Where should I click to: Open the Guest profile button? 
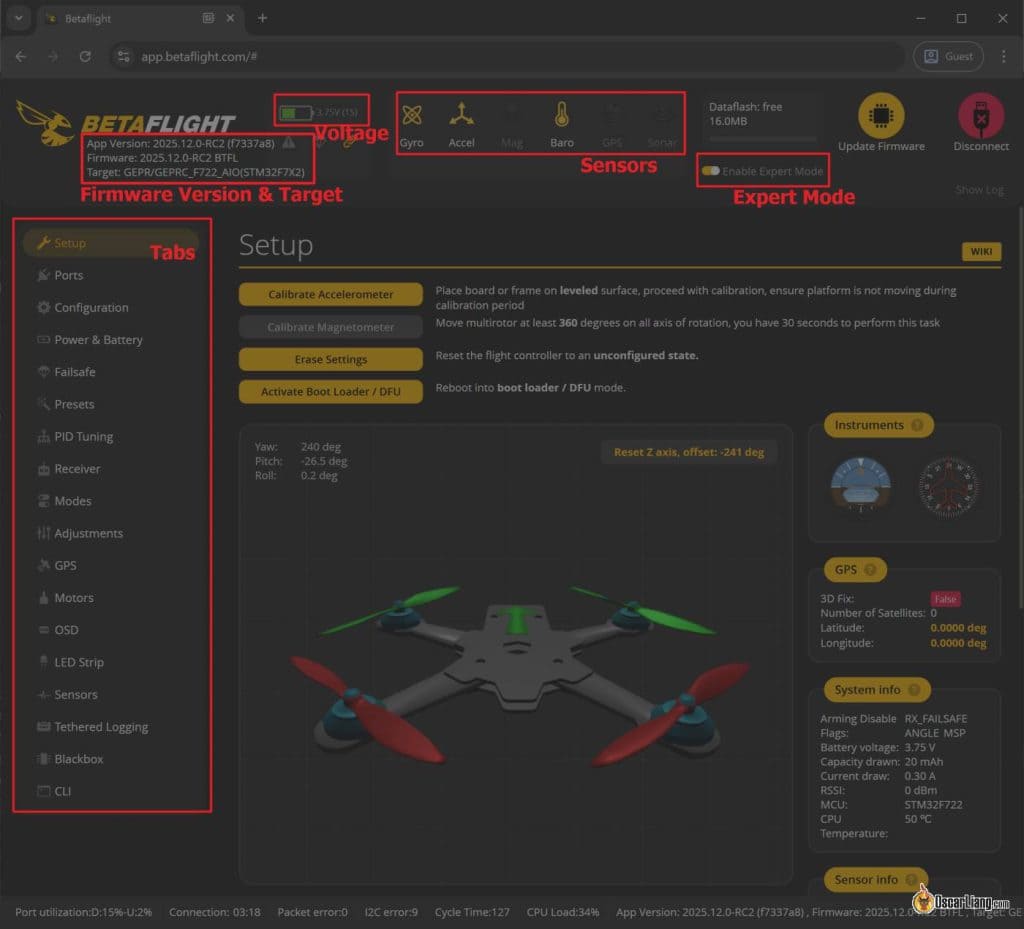point(948,57)
